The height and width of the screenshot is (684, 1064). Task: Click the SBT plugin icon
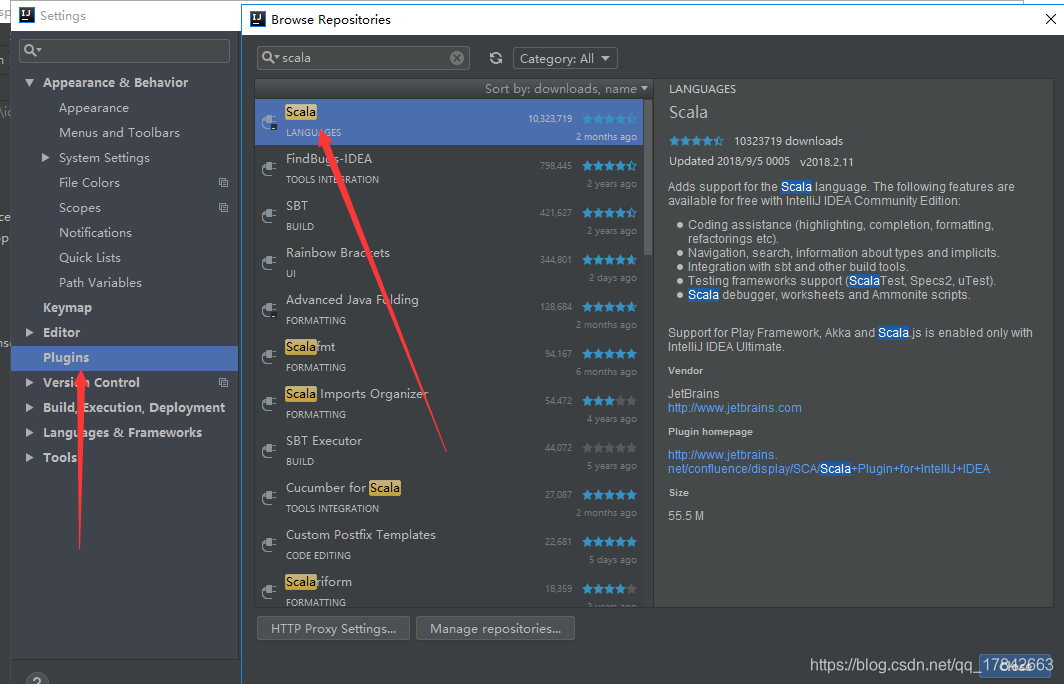pos(269,216)
